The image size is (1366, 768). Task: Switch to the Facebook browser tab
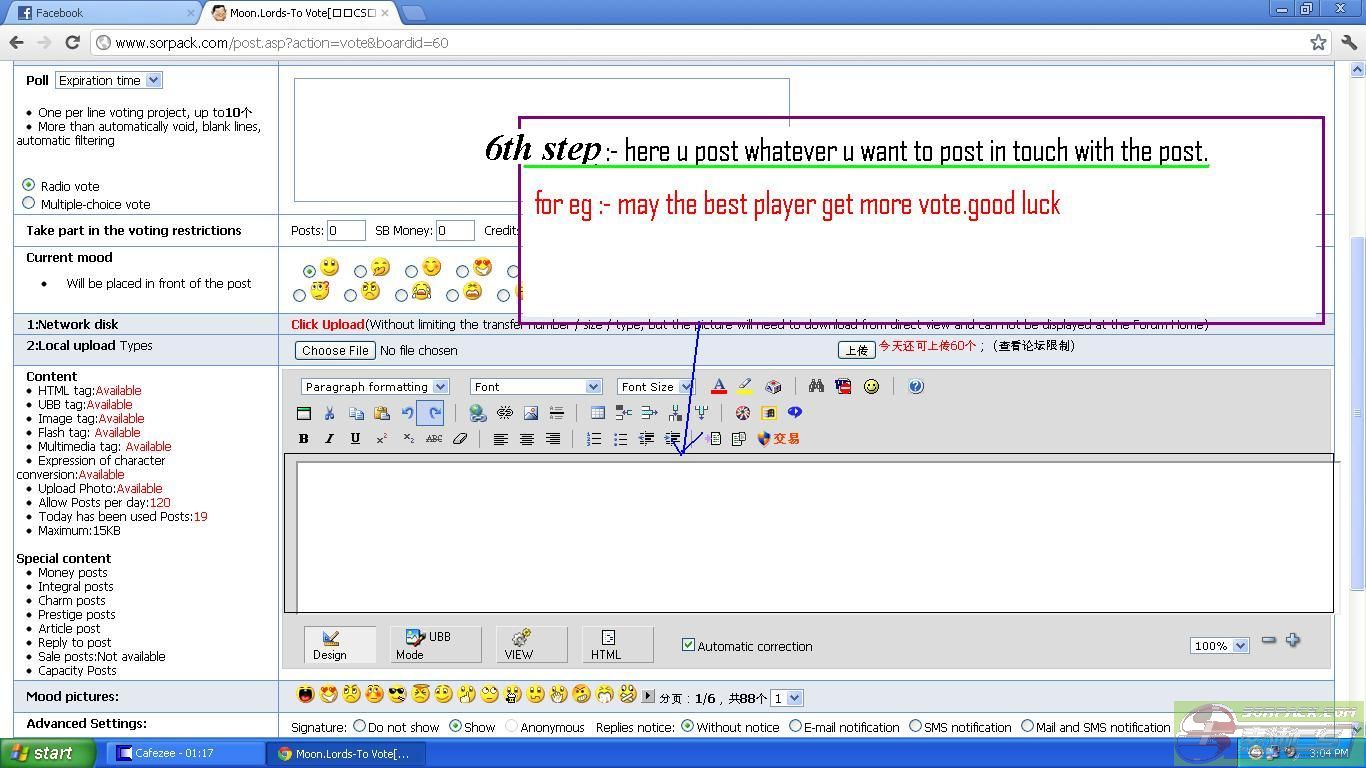click(x=100, y=13)
